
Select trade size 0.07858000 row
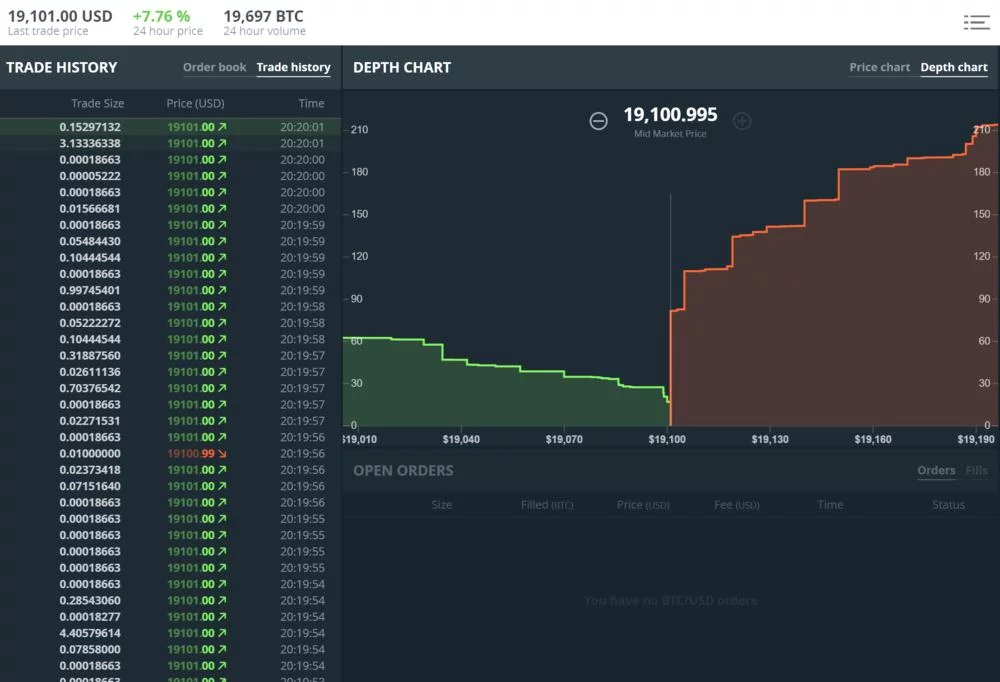(x=170, y=649)
